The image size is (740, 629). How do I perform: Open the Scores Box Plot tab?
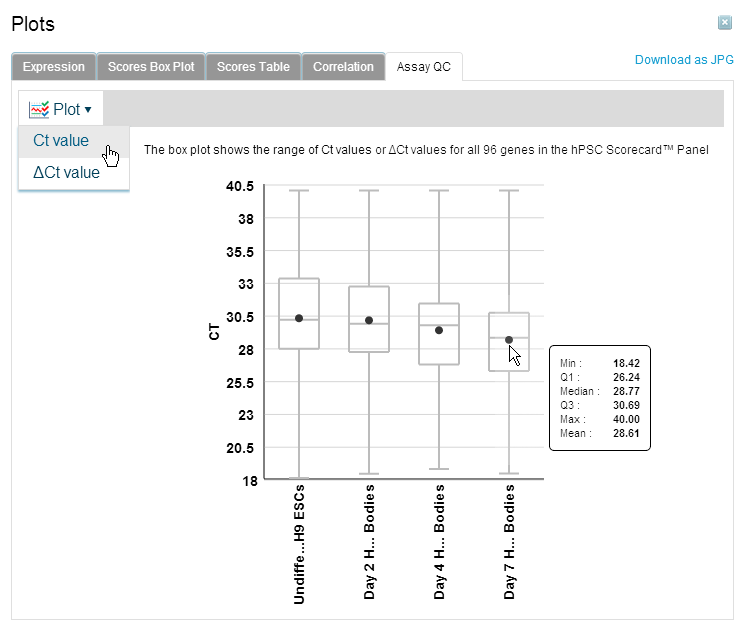point(153,67)
